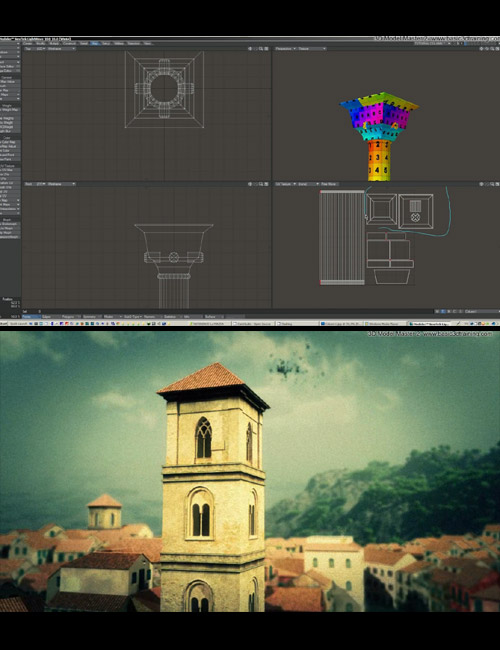Open the Surface Editor from sidebar
Image resolution: width=500 pixels, height=650 pixels.
[10, 66]
